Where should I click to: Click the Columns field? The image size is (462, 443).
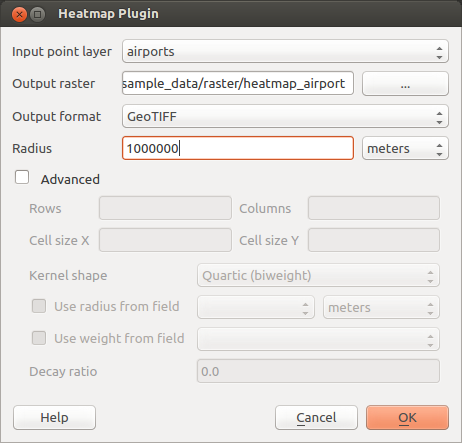pyautogui.click(x=374, y=208)
